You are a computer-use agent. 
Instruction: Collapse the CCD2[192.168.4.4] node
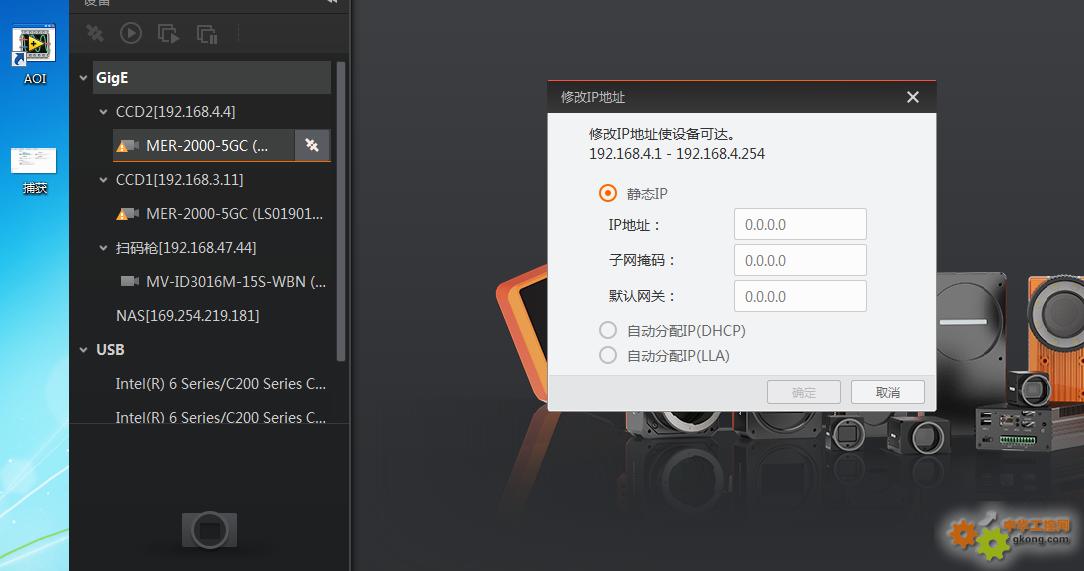(x=103, y=111)
